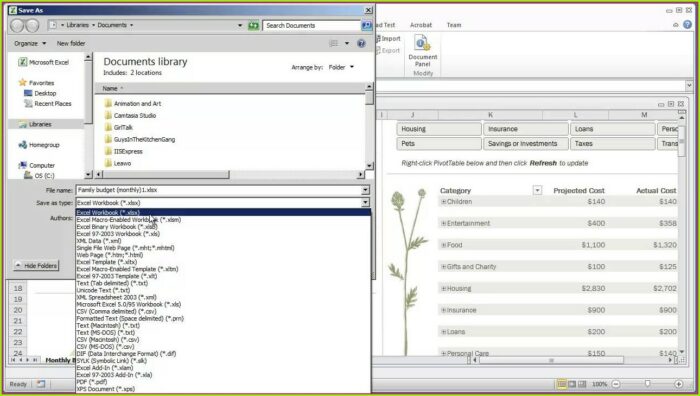Expand the Food category row
The image size is (700, 396).
tap(444, 245)
